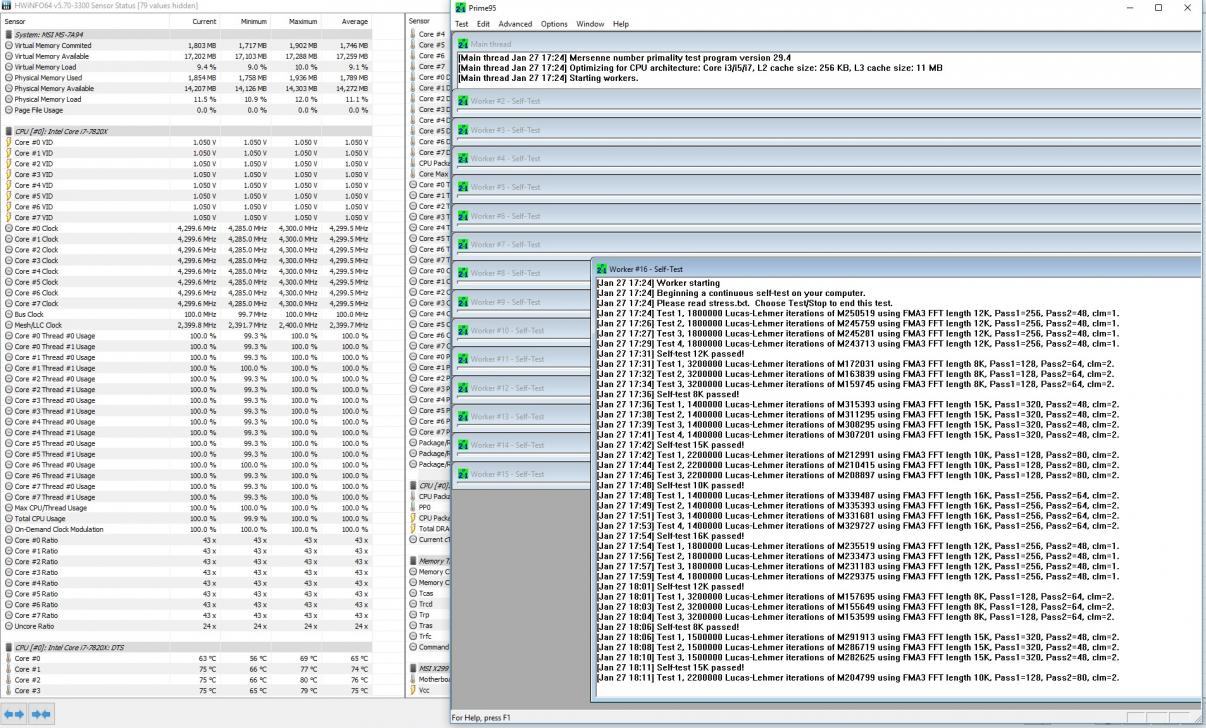The height and width of the screenshot is (728, 1206).
Task: Click the thermometer icon for Core #3 in DTS section
Action: pos(9,690)
